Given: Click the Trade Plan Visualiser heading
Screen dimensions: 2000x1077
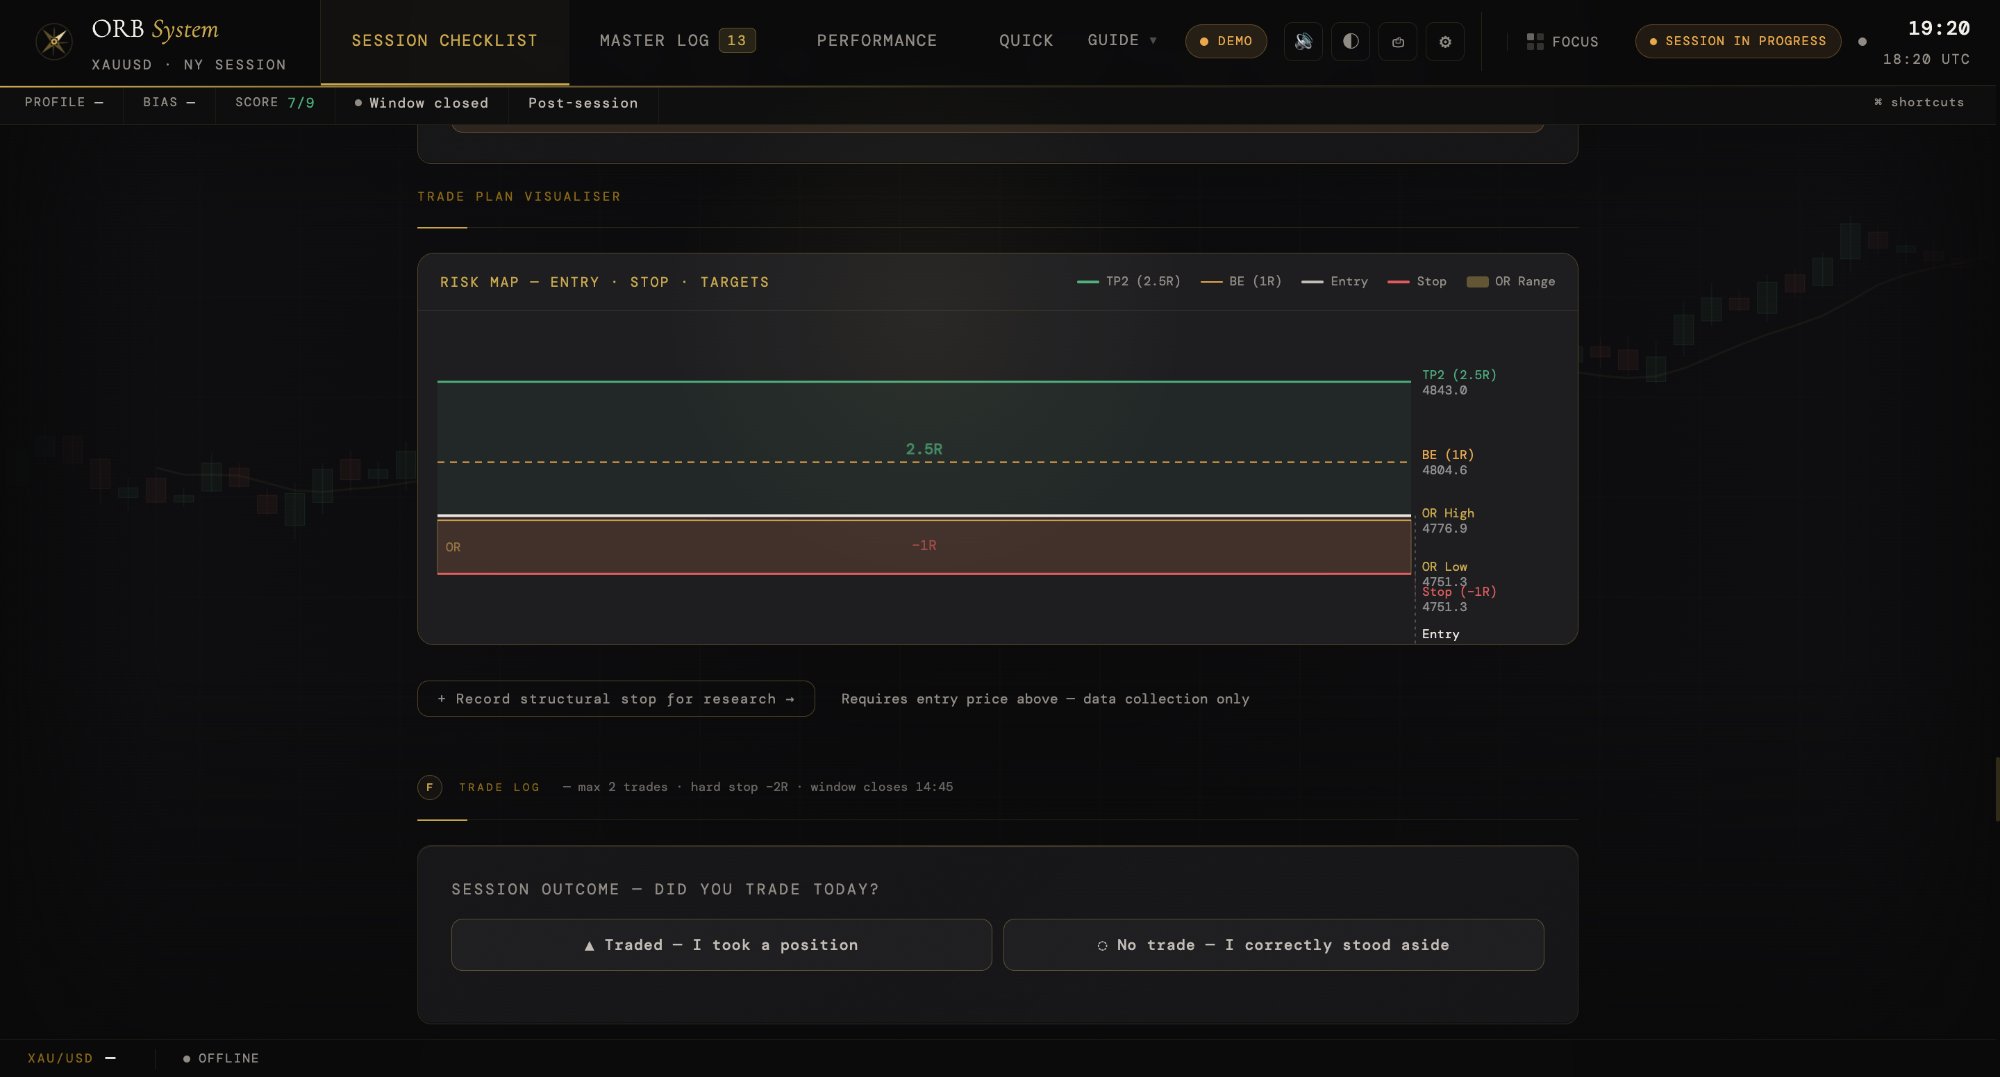Looking at the screenshot, I should coord(519,197).
